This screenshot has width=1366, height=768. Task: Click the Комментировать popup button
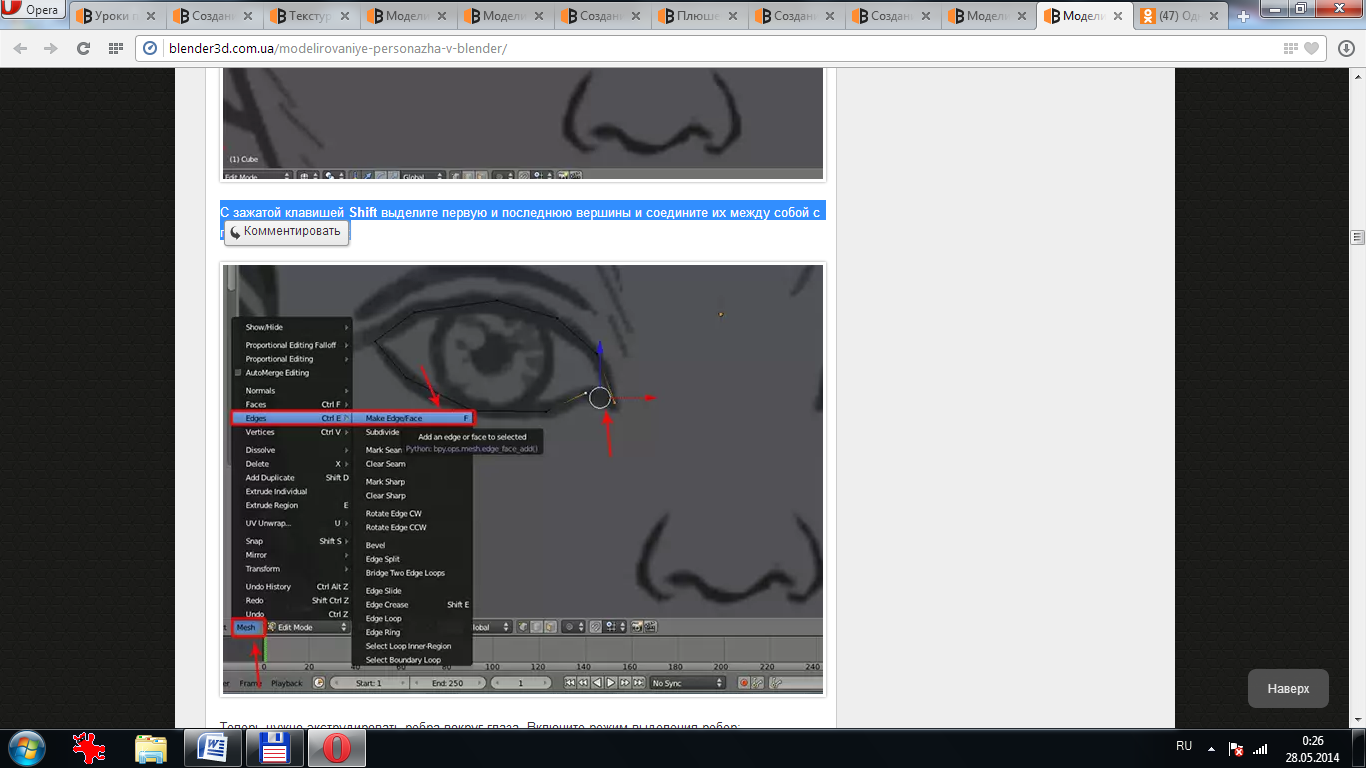coord(286,231)
